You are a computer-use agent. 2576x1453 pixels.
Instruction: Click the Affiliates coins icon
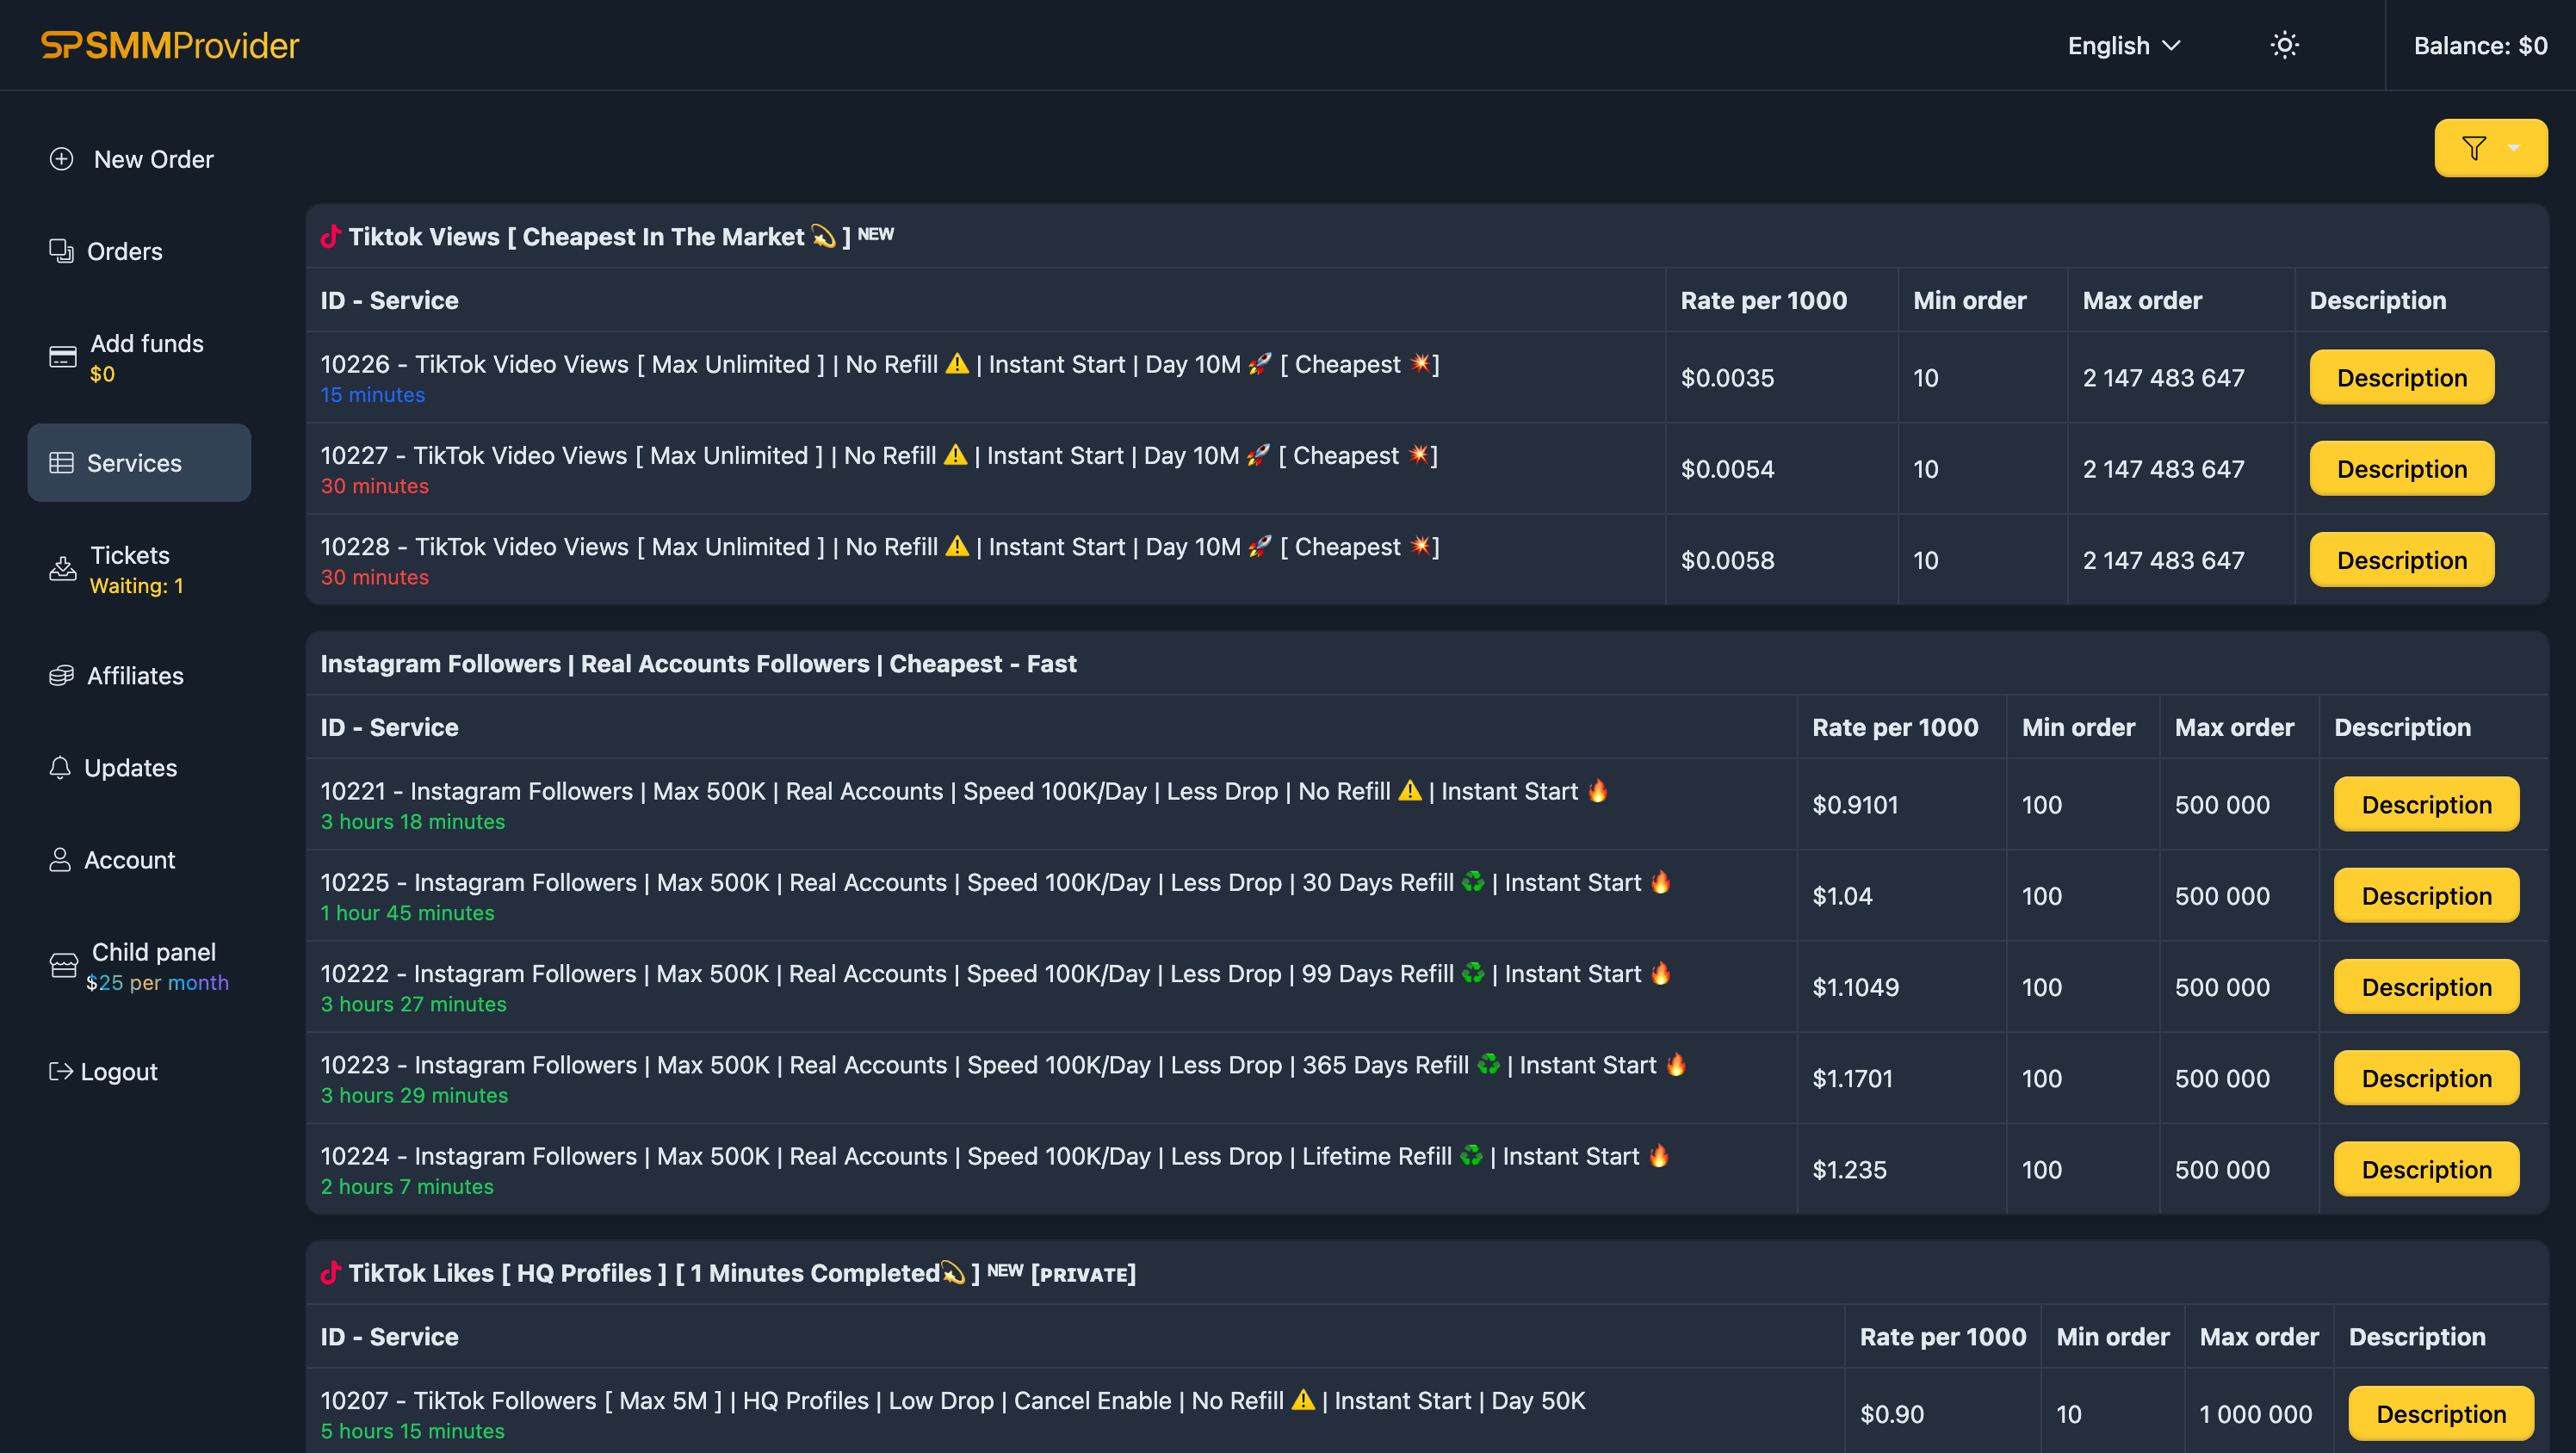[62, 676]
